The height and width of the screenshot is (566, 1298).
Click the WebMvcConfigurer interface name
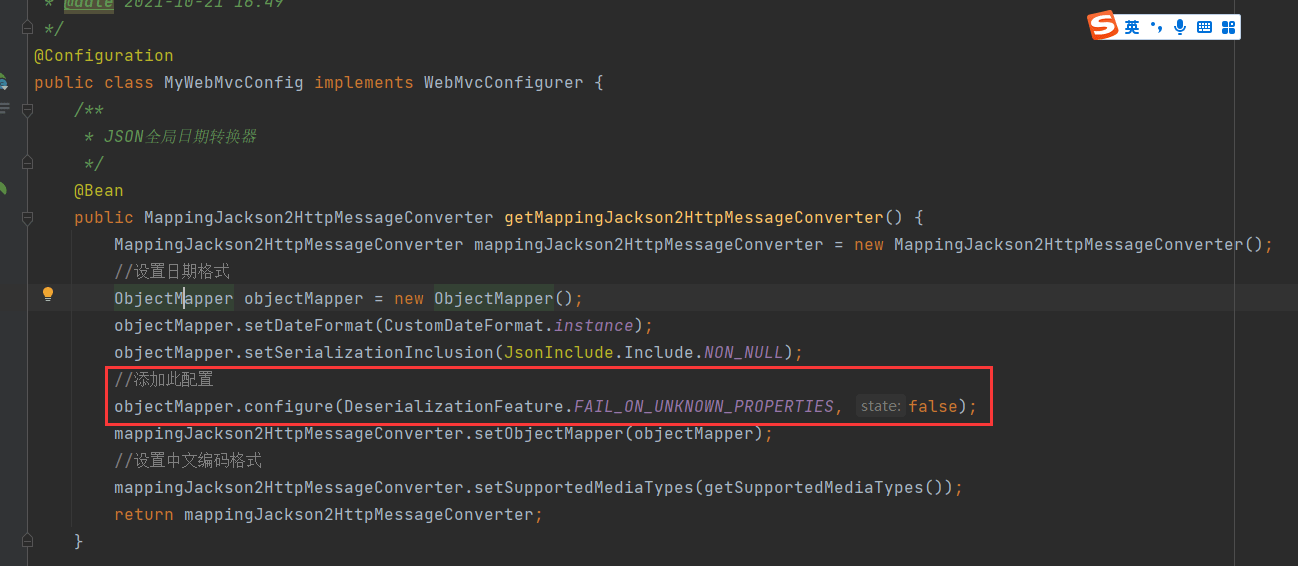click(504, 83)
